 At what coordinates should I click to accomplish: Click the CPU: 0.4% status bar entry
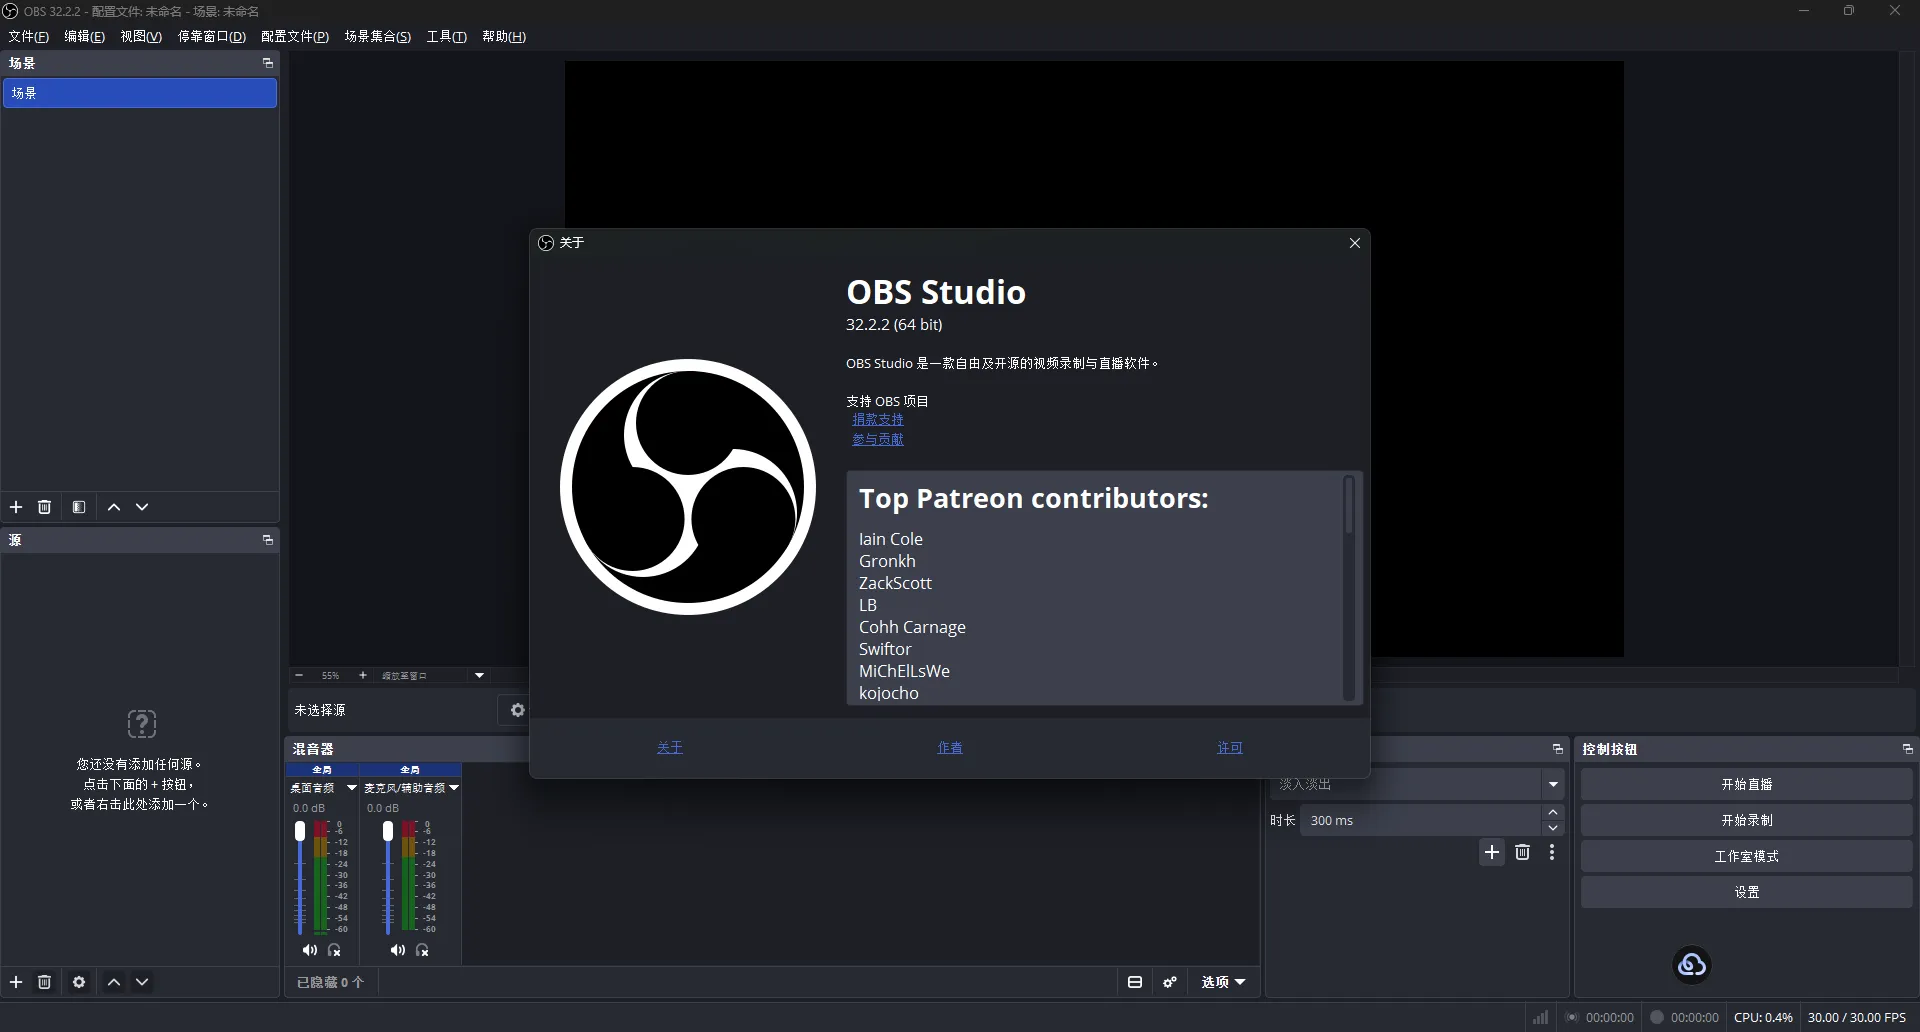[1763, 1017]
